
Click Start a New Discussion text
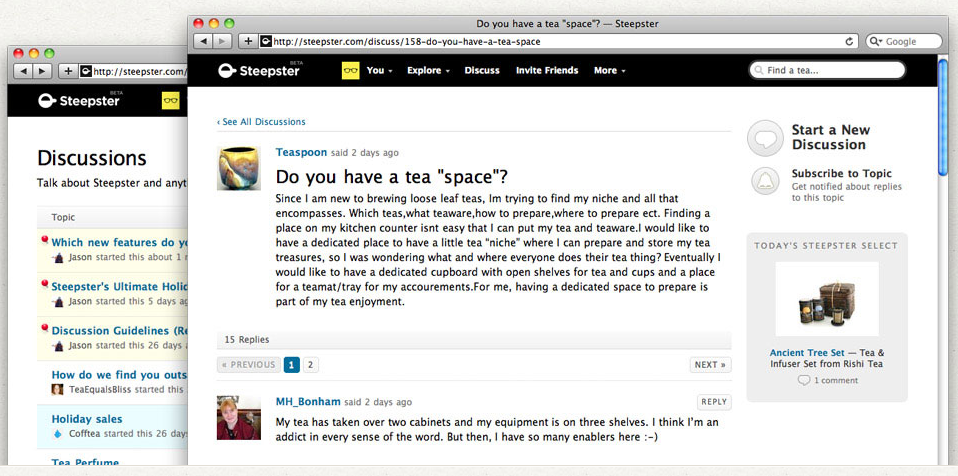coord(830,137)
